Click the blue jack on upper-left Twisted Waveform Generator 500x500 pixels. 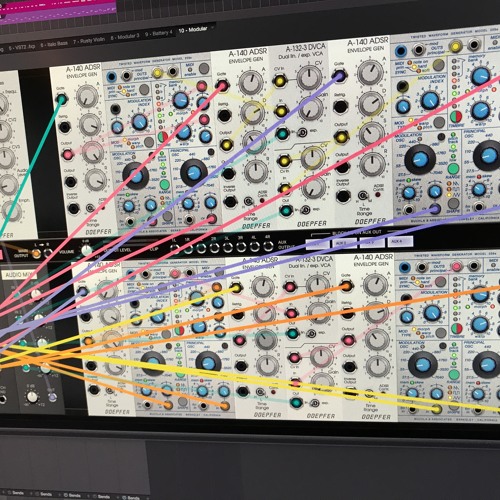coord(111,77)
